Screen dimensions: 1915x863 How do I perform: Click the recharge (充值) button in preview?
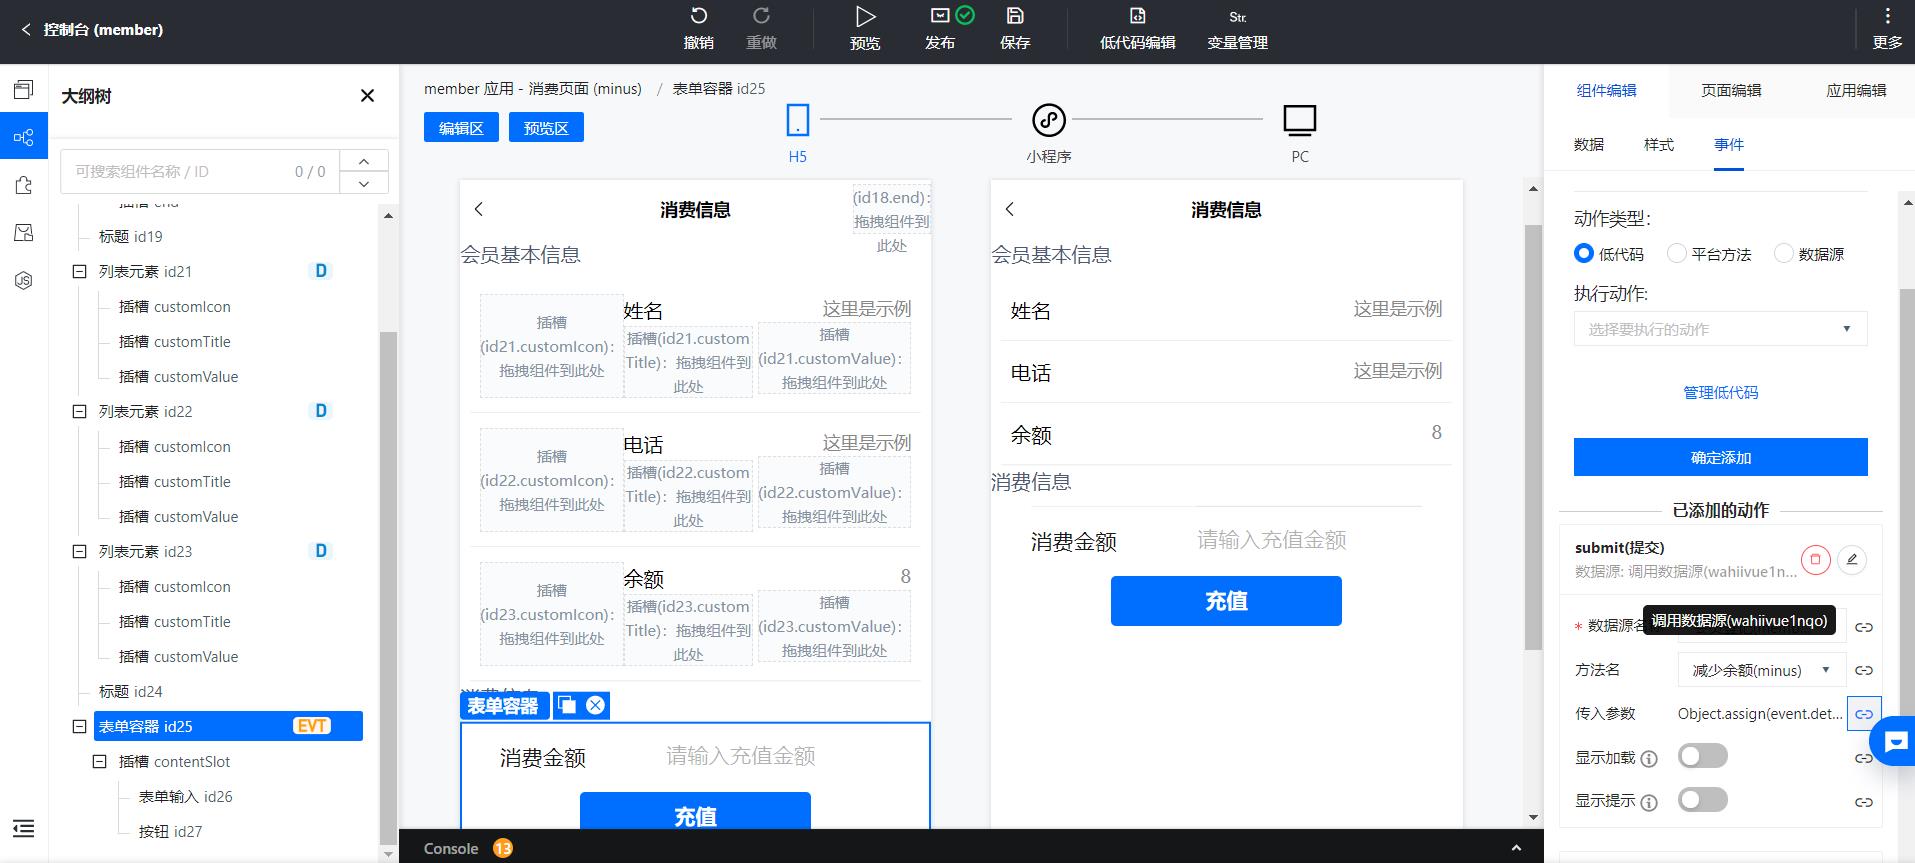tap(1226, 601)
